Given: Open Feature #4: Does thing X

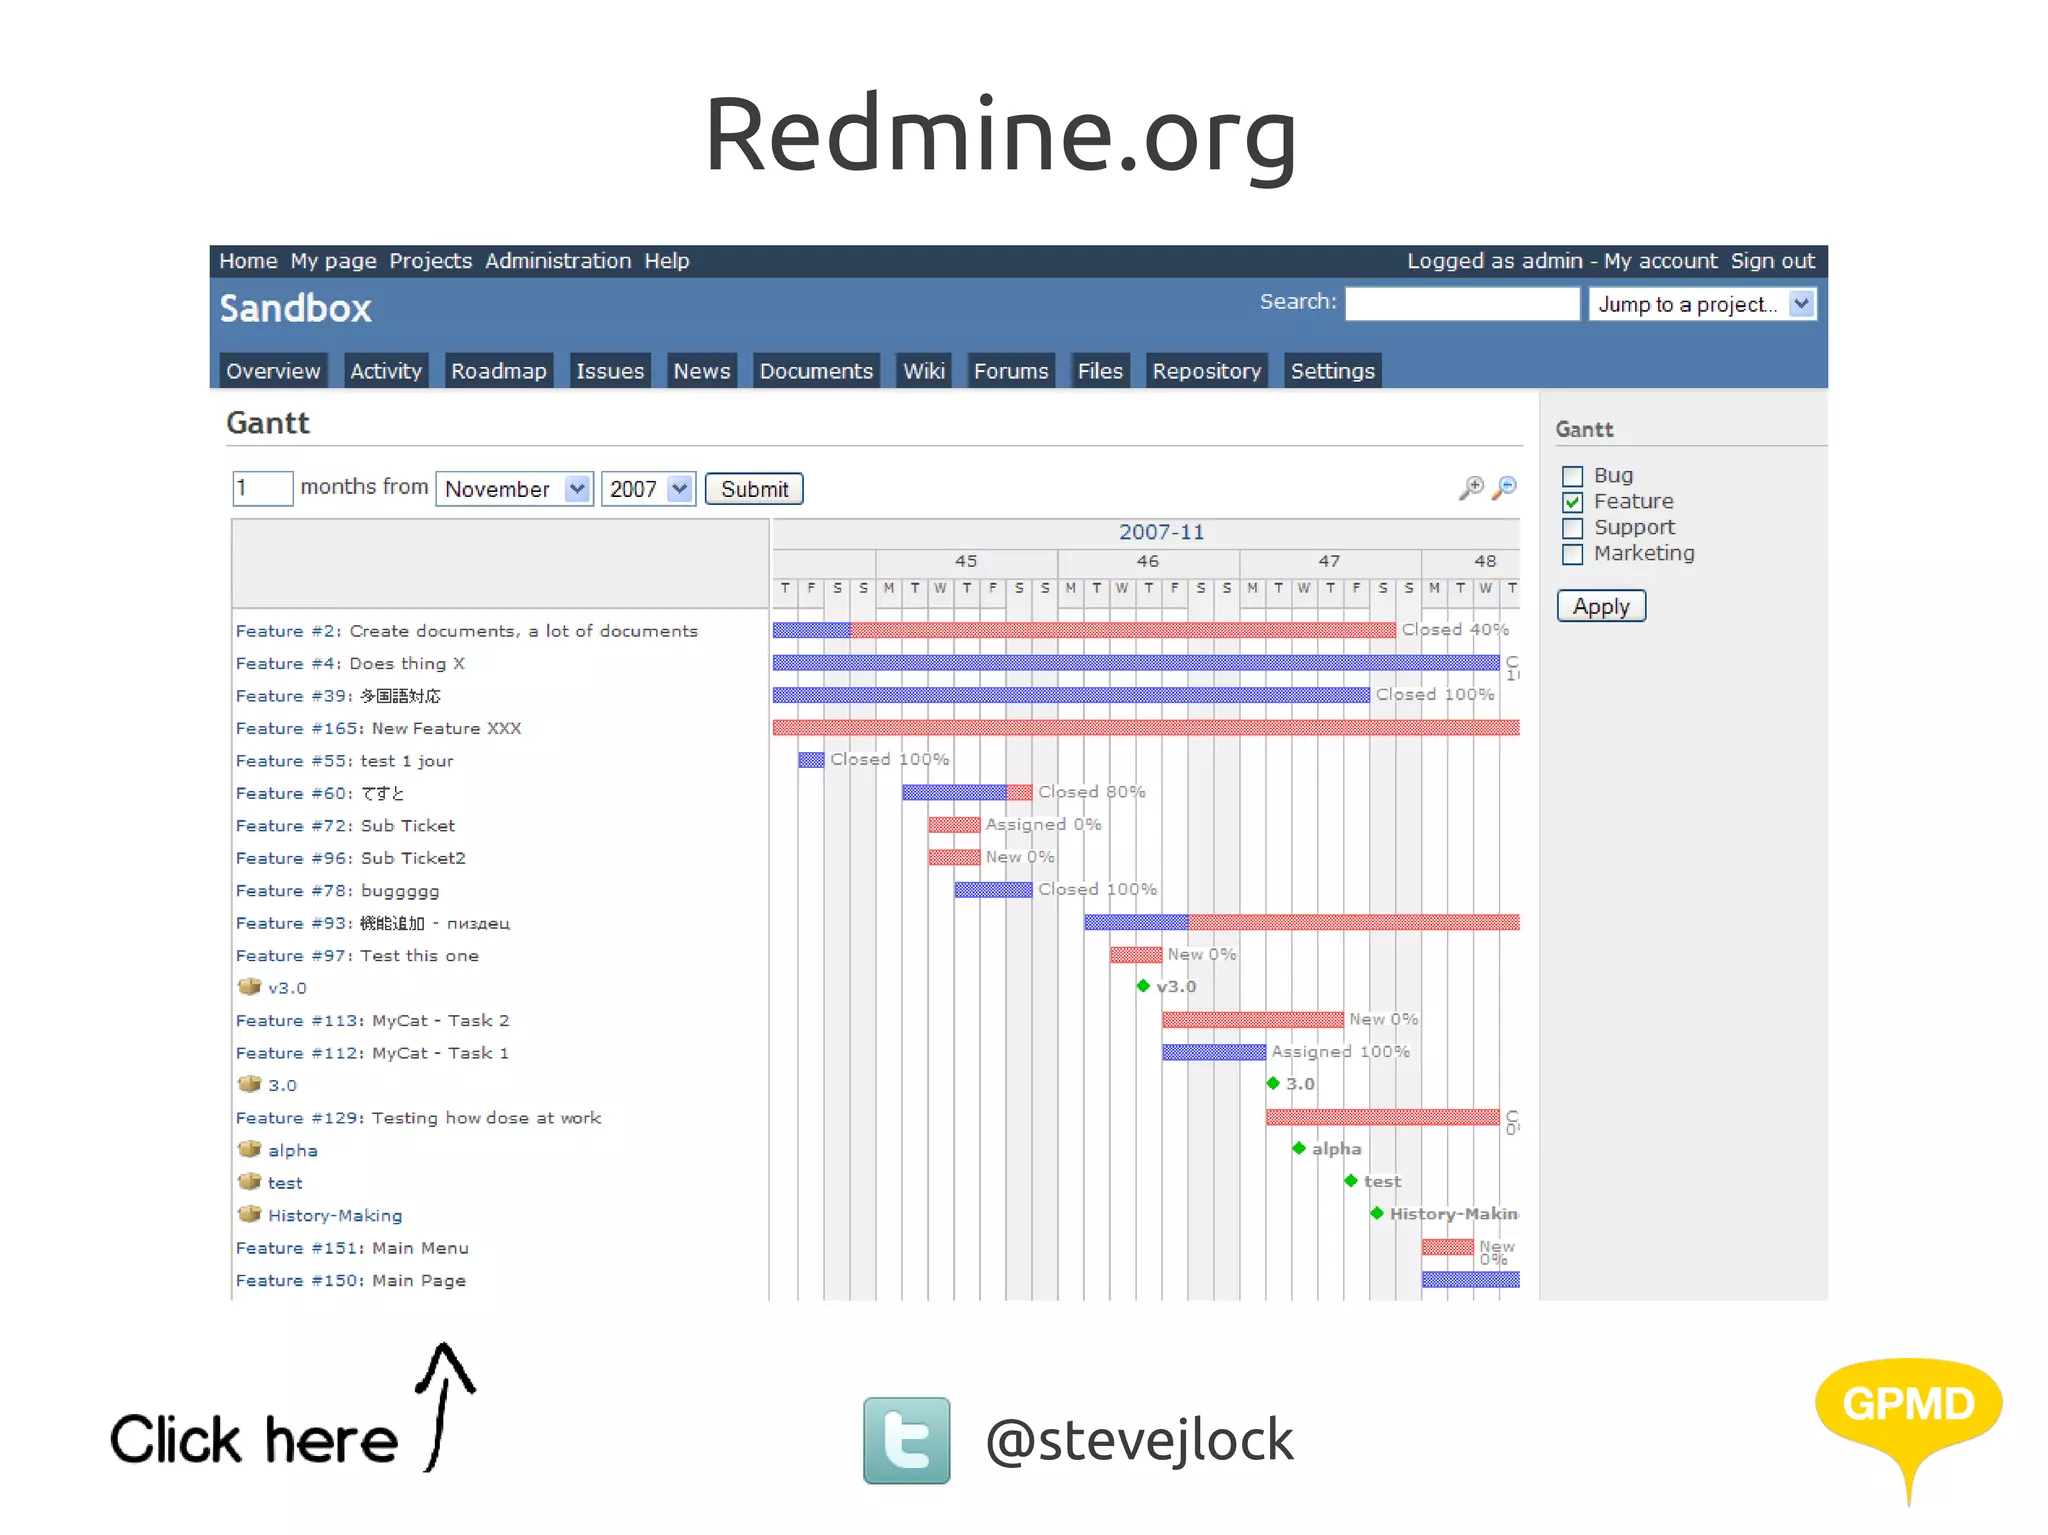Looking at the screenshot, I should pos(350,663).
